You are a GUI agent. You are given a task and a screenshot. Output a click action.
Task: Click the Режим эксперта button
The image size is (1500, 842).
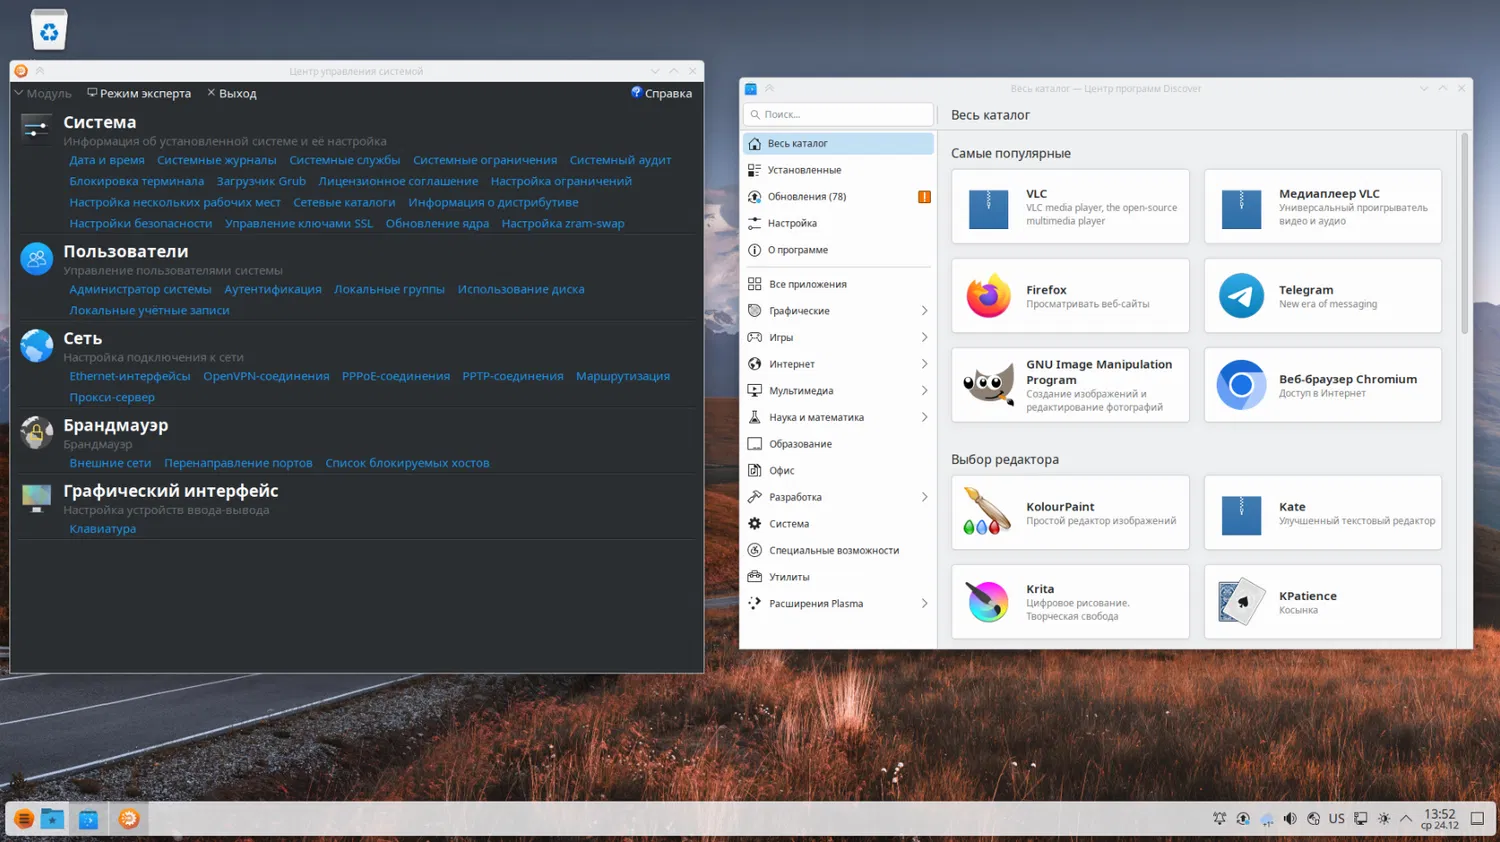139,93
